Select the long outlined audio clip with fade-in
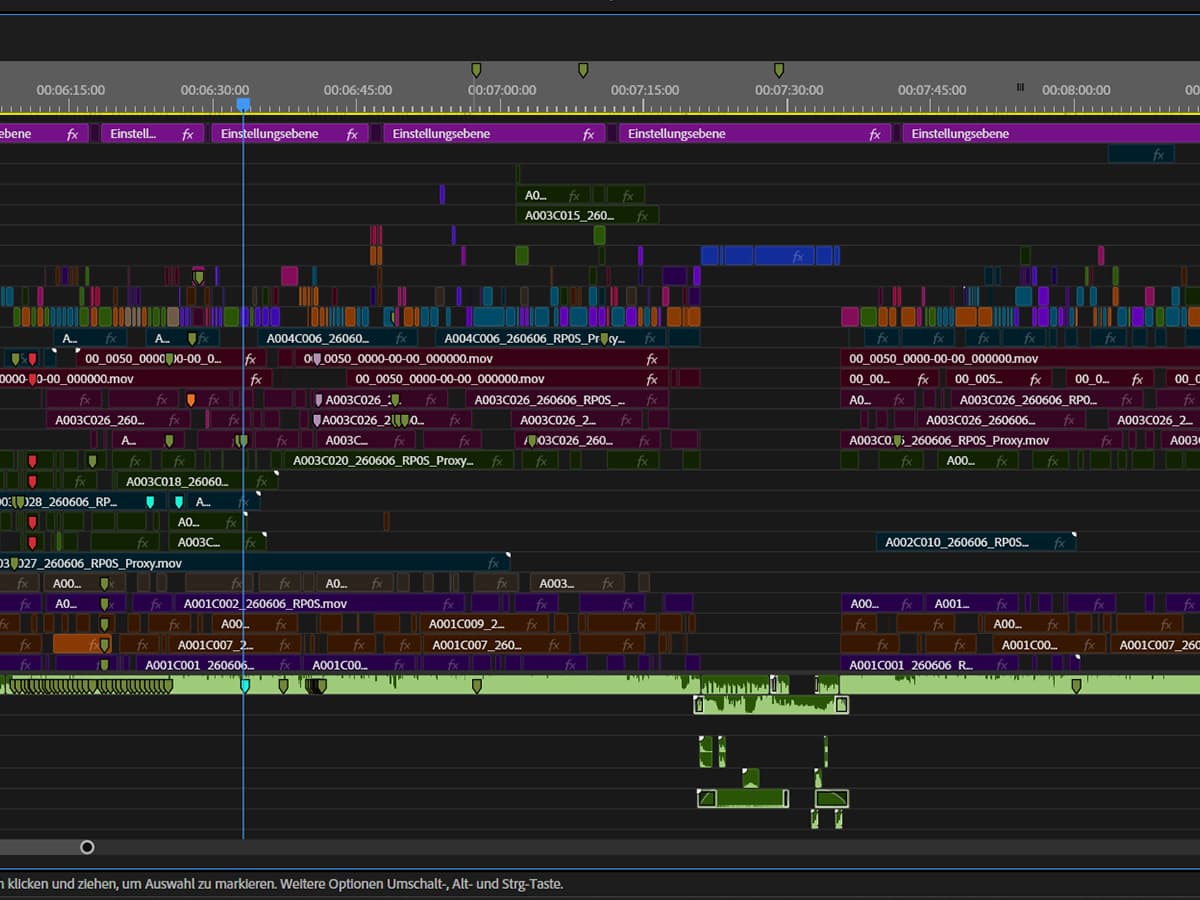This screenshot has width=1200, height=900. tap(743, 798)
